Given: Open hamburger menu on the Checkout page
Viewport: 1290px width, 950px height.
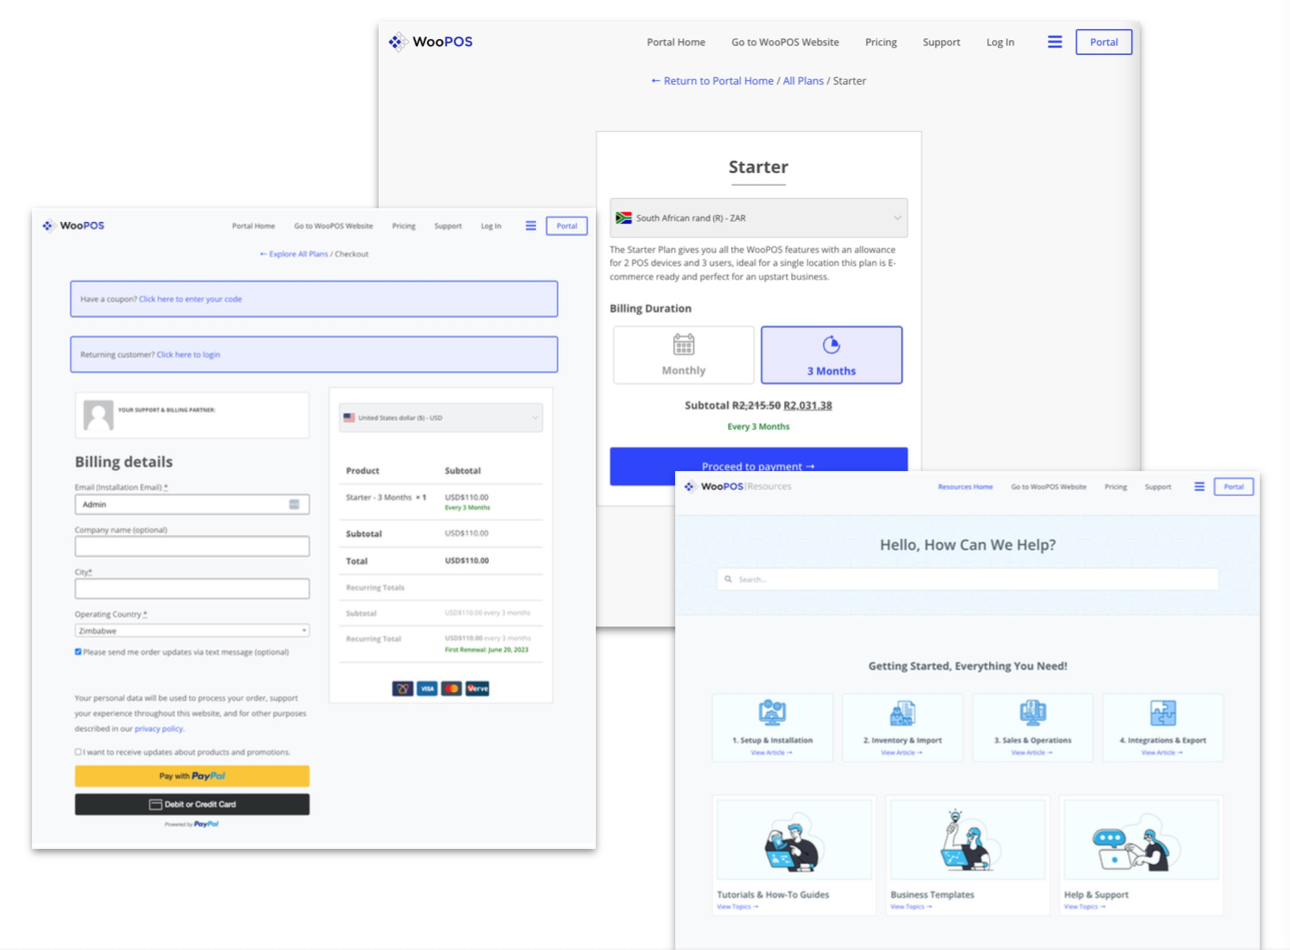Looking at the screenshot, I should 531,226.
